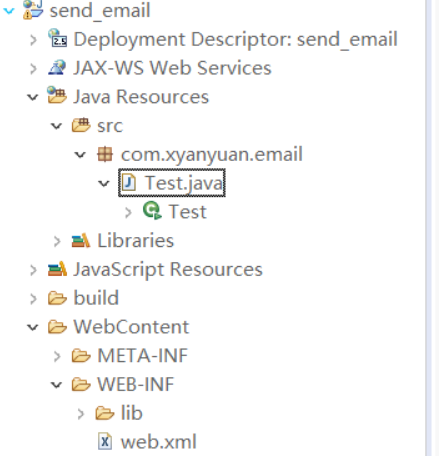Select the Java Resources label

click(141, 97)
